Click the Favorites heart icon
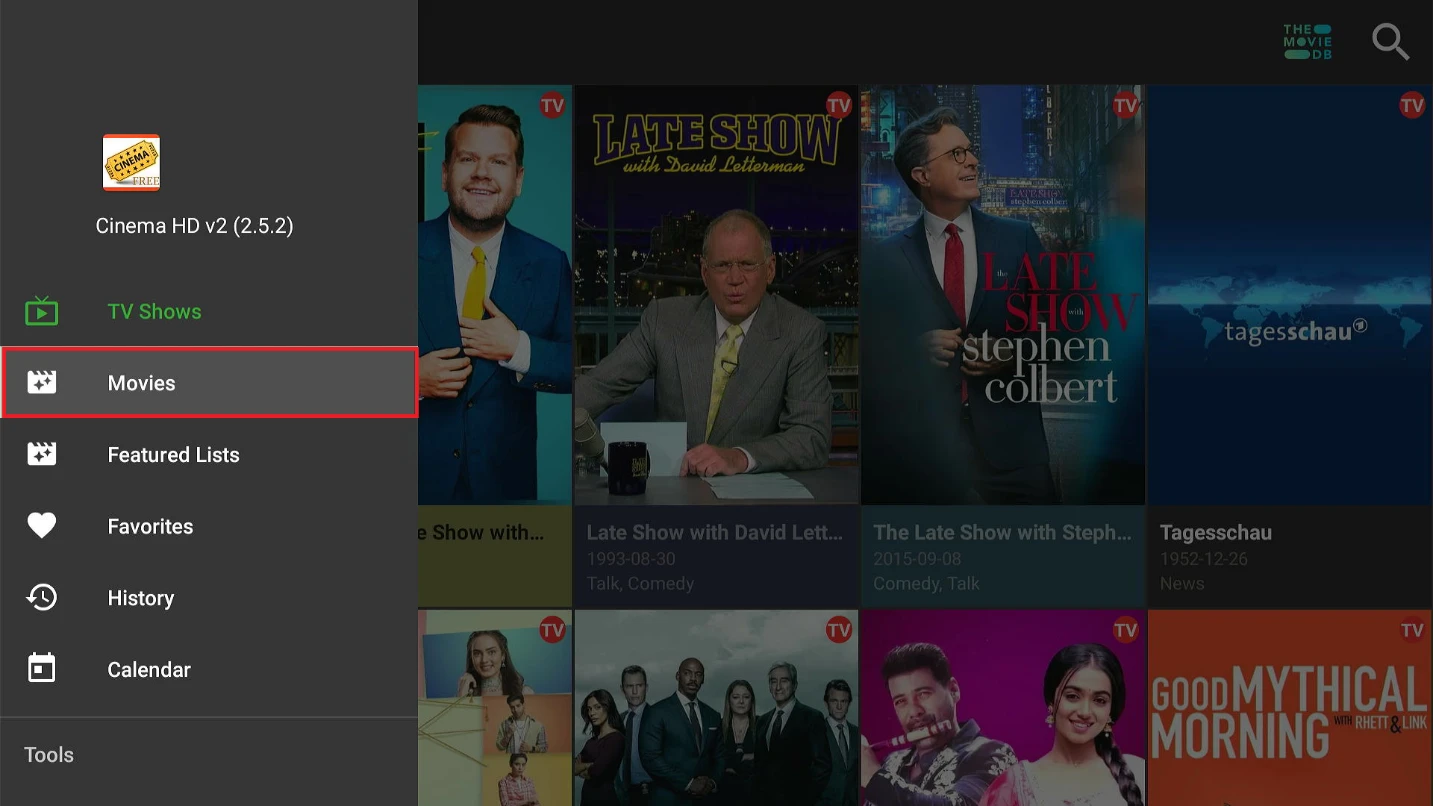 (x=42, y=526)
